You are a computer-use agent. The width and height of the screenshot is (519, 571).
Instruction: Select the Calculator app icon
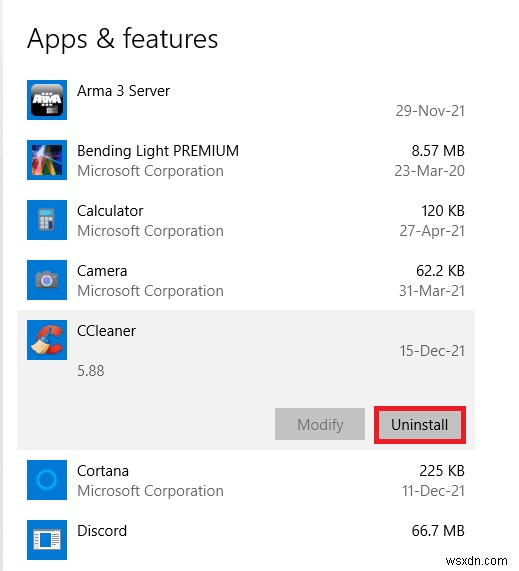tap(47, 220)
